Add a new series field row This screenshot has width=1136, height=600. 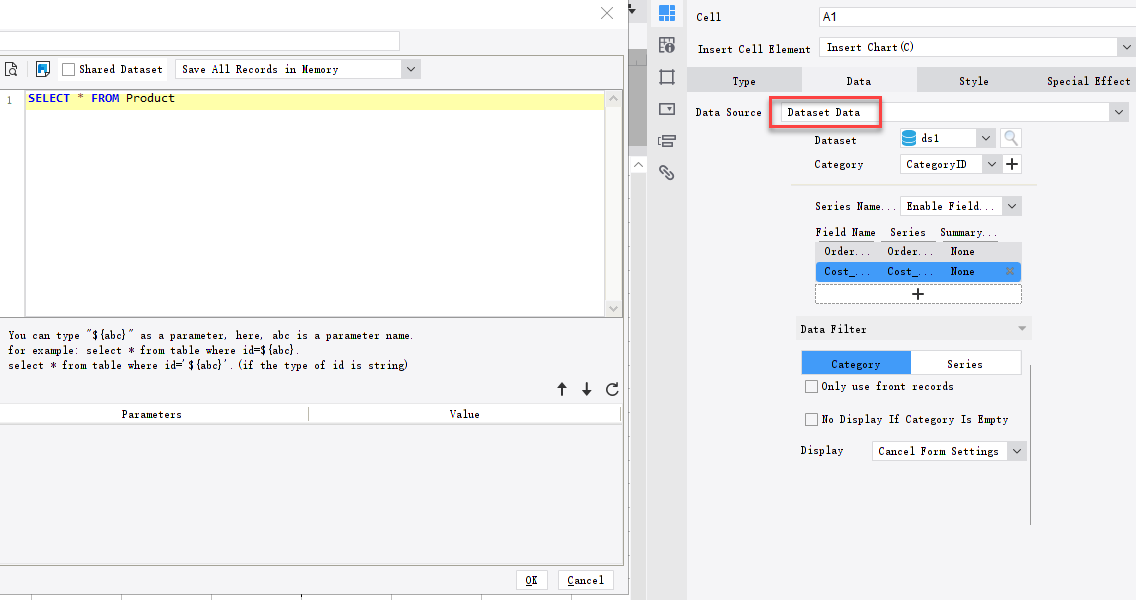click(918, 294)
